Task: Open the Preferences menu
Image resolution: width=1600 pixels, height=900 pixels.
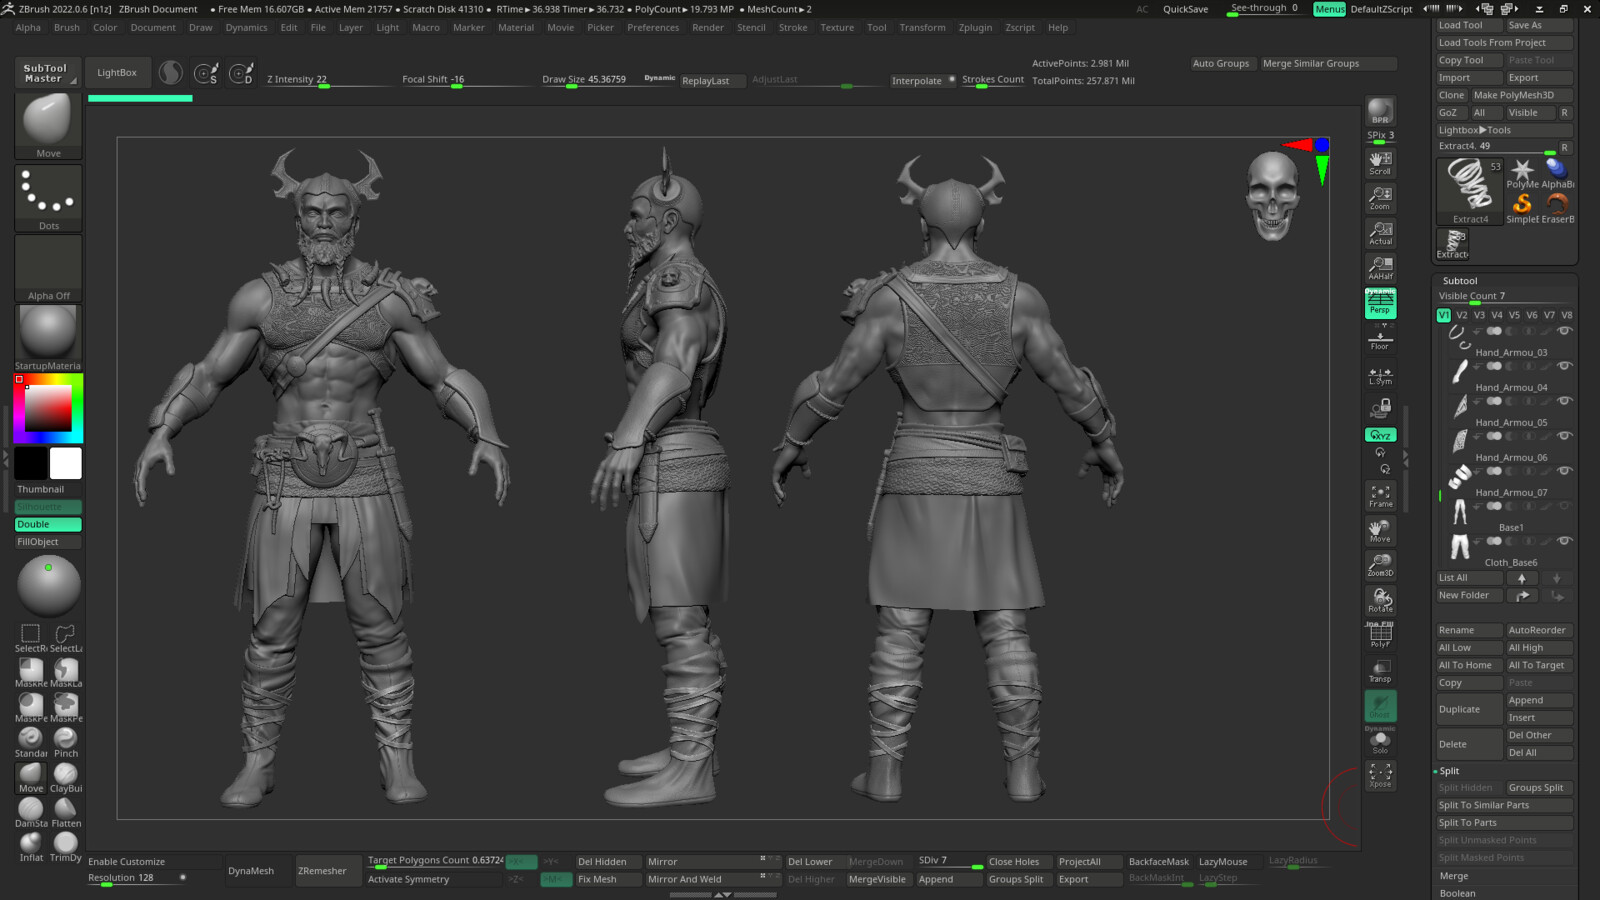Action: [653, 28]
